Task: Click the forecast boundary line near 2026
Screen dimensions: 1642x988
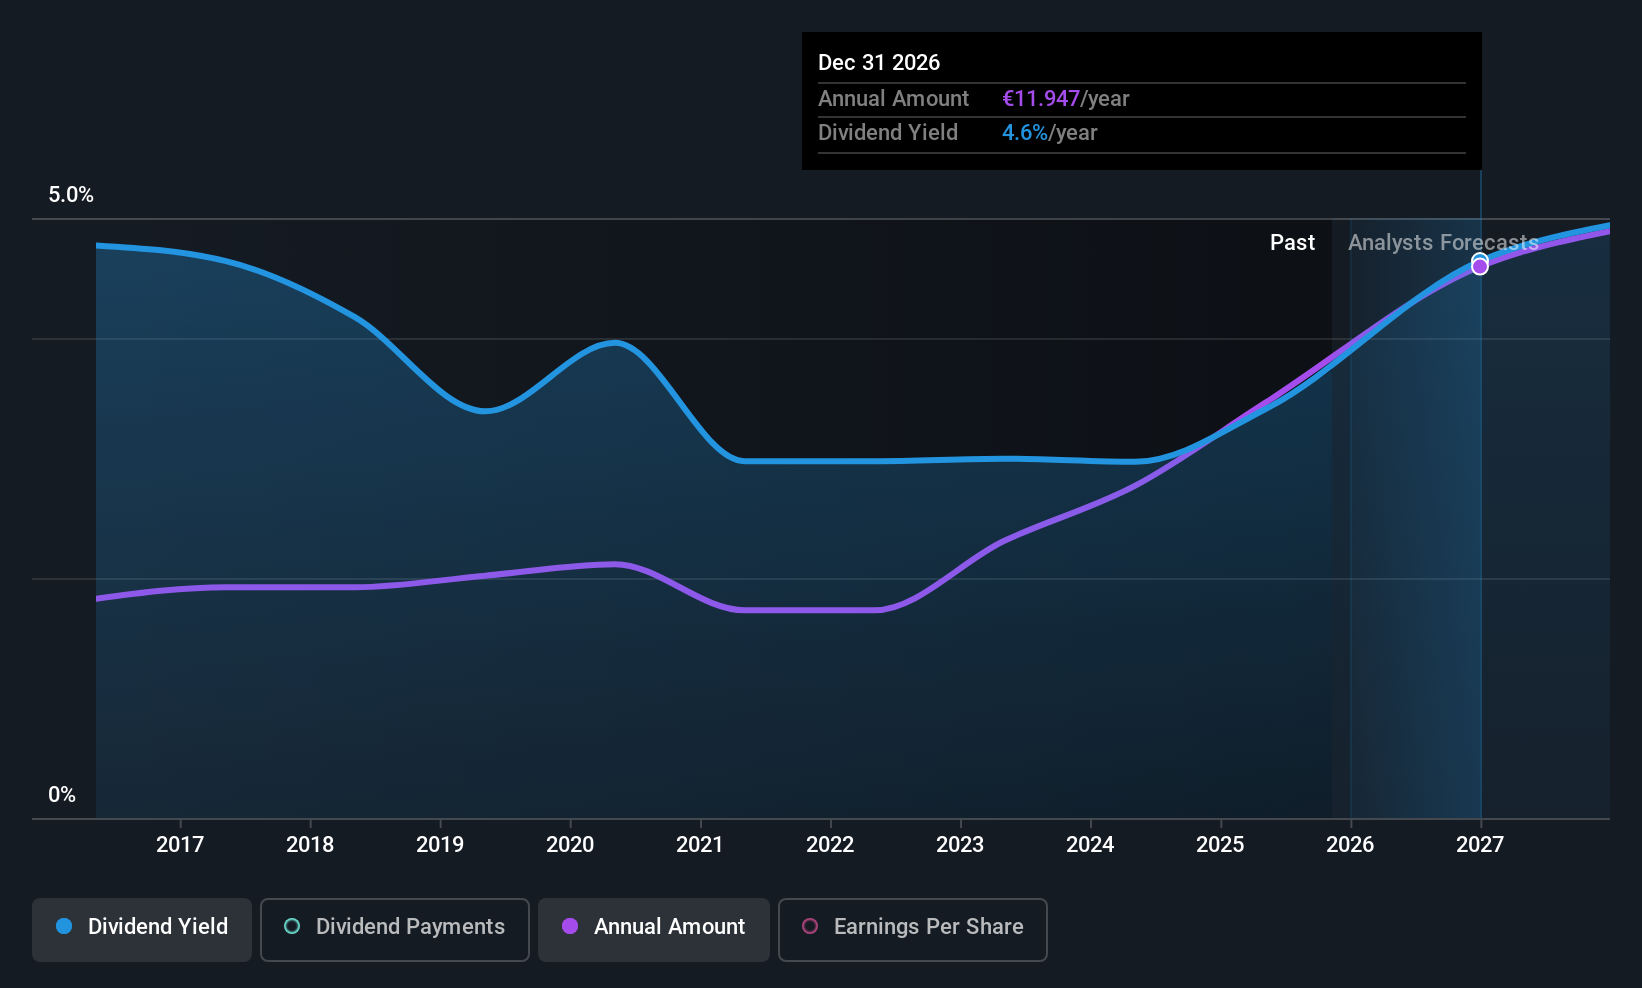Action: [x=1350, y=500]
